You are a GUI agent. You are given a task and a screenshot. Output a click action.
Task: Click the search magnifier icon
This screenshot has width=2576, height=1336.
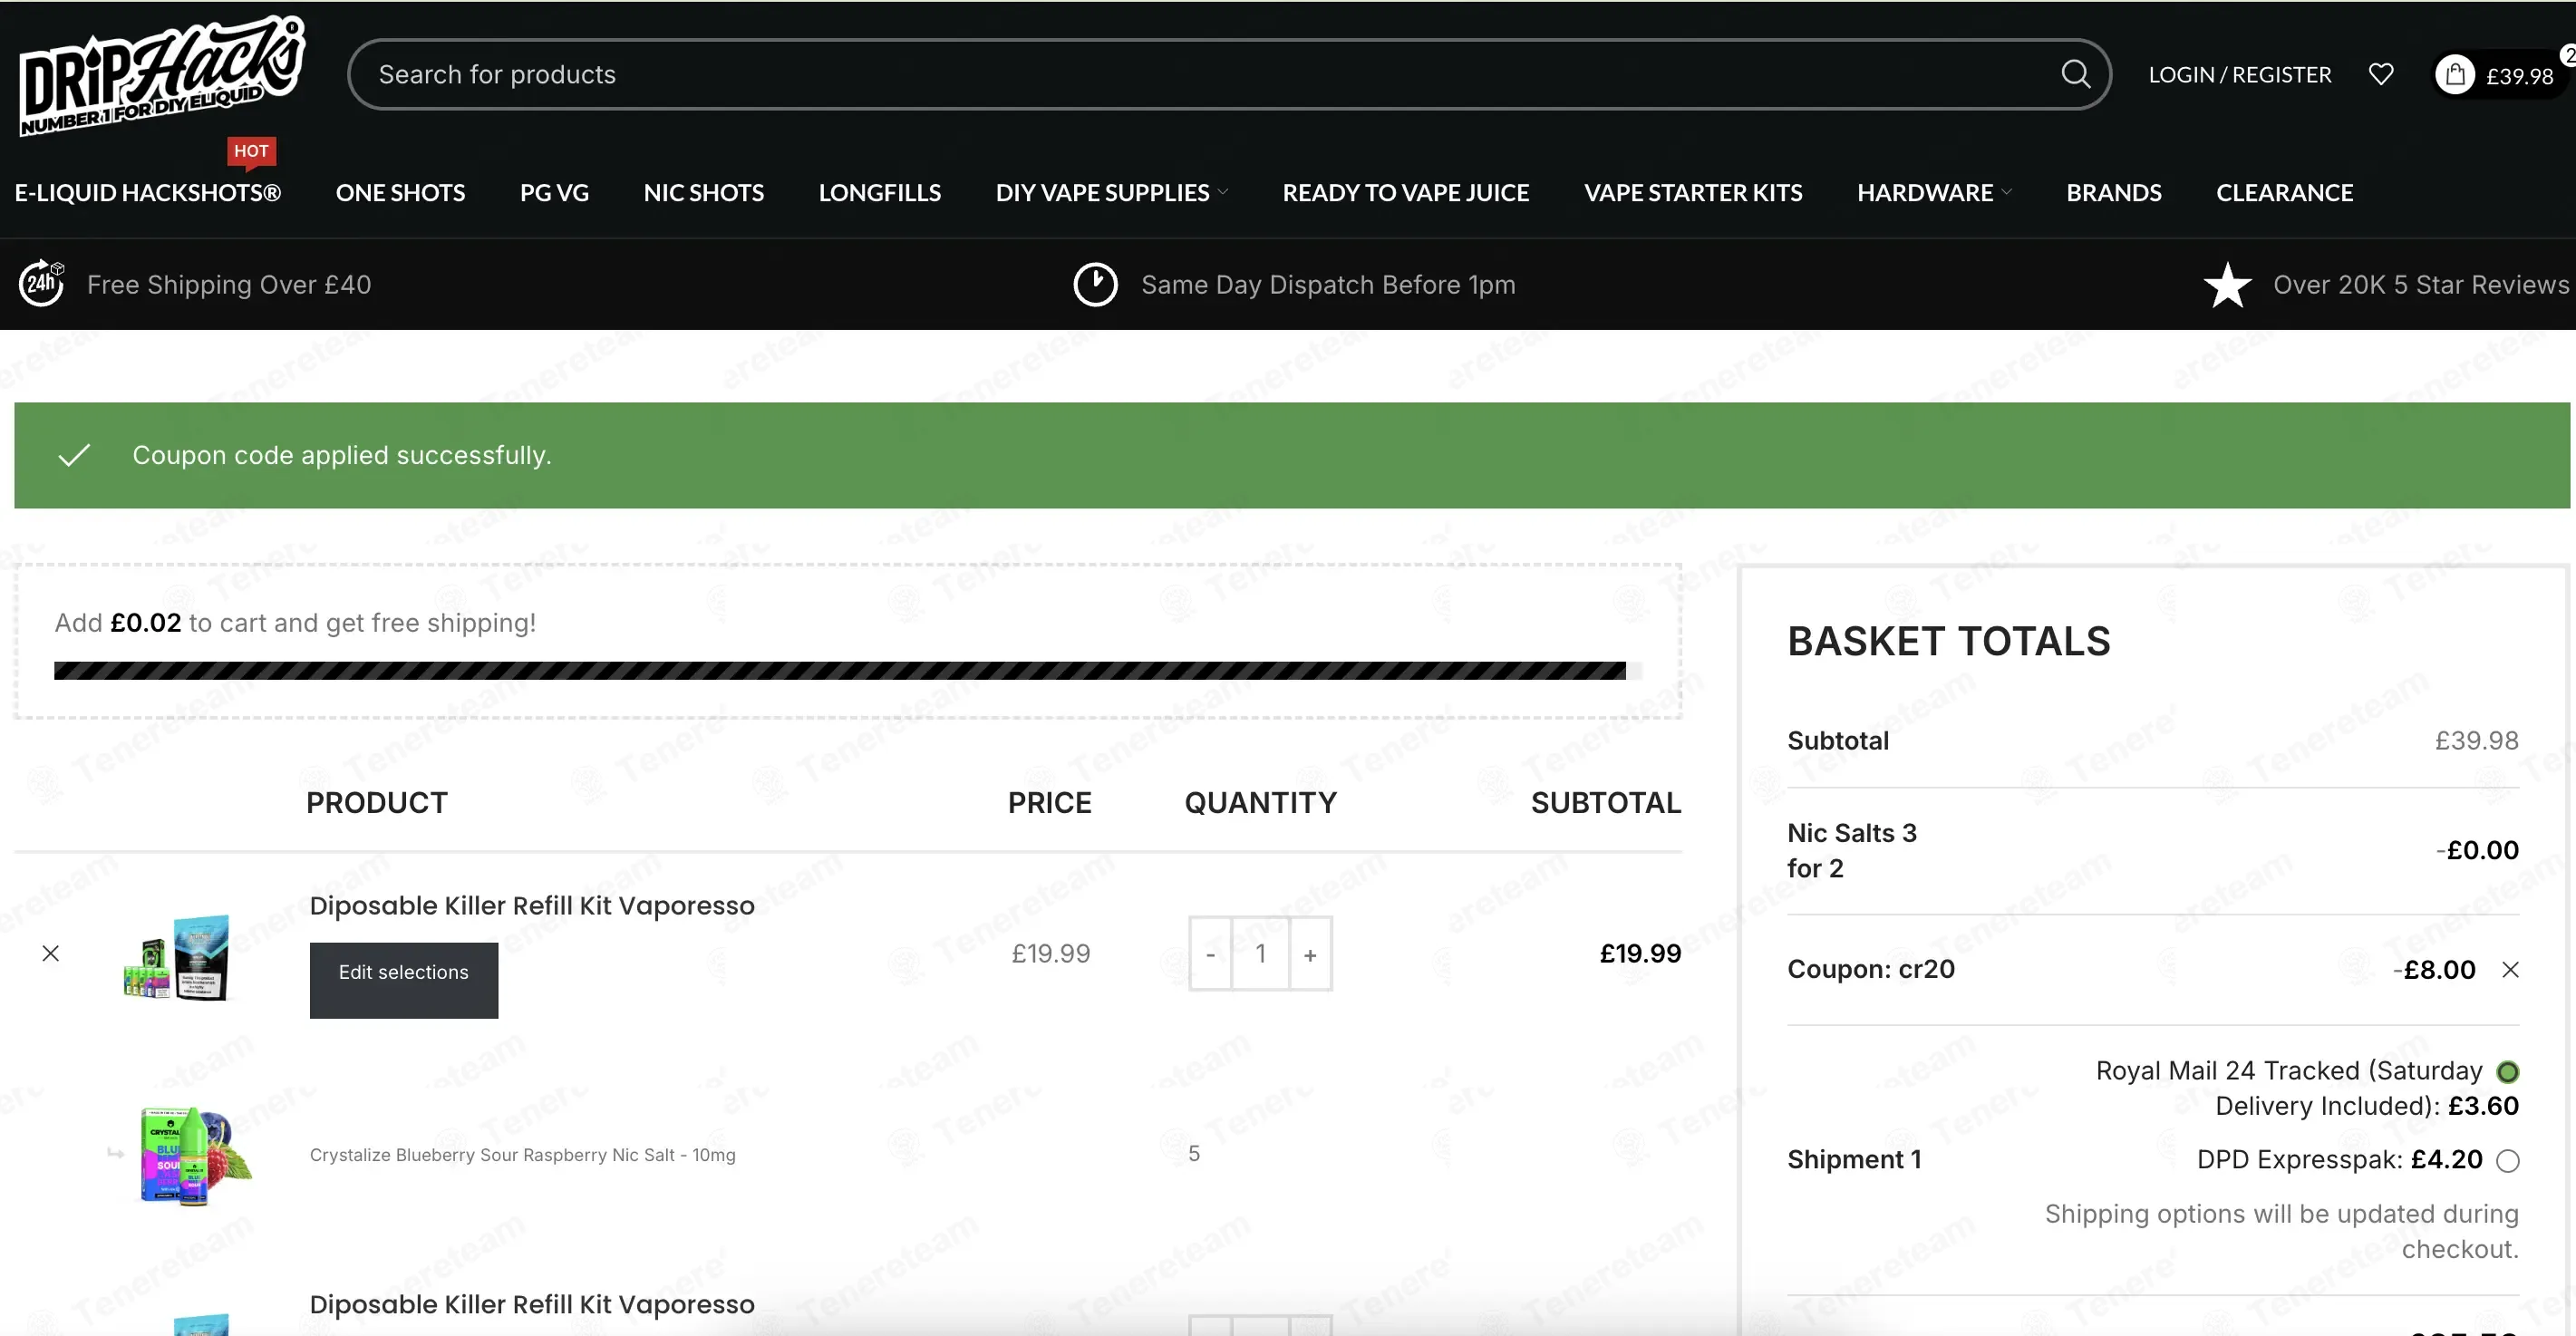pos(2075,74)
